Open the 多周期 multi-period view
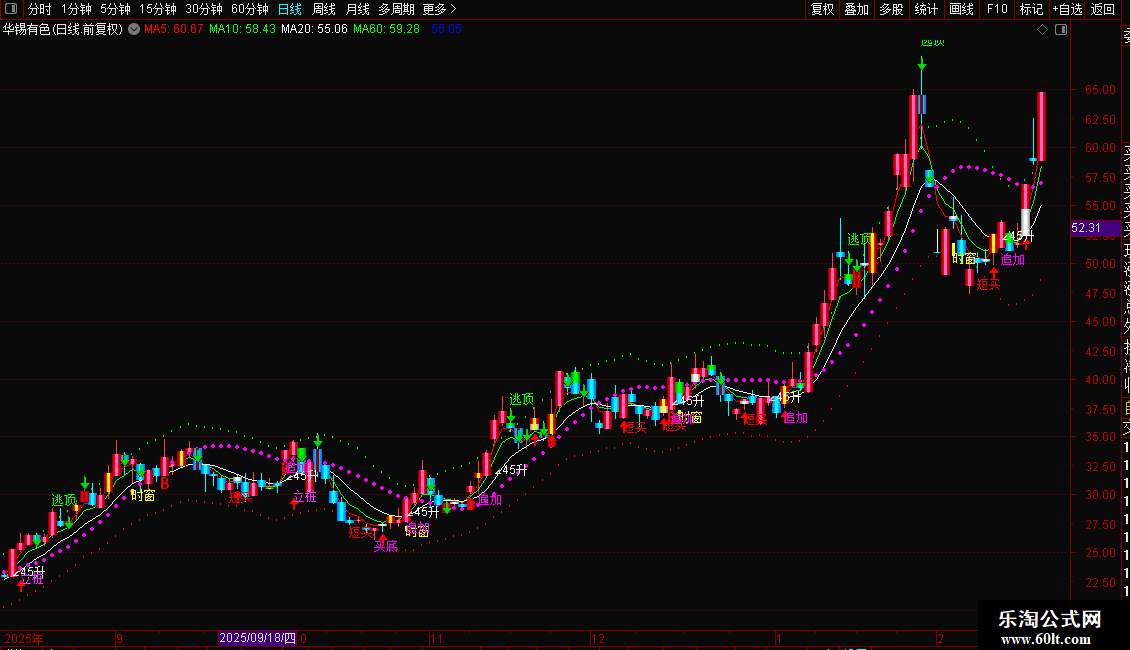The height and width of the screenshot is (650, 1130). tap(396, 9)
